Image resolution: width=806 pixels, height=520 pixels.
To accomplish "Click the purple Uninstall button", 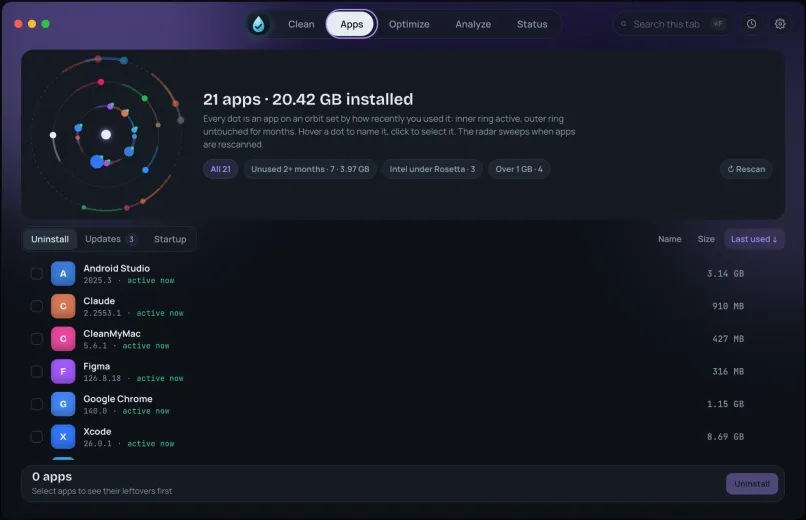I will [x=752, y=484].
